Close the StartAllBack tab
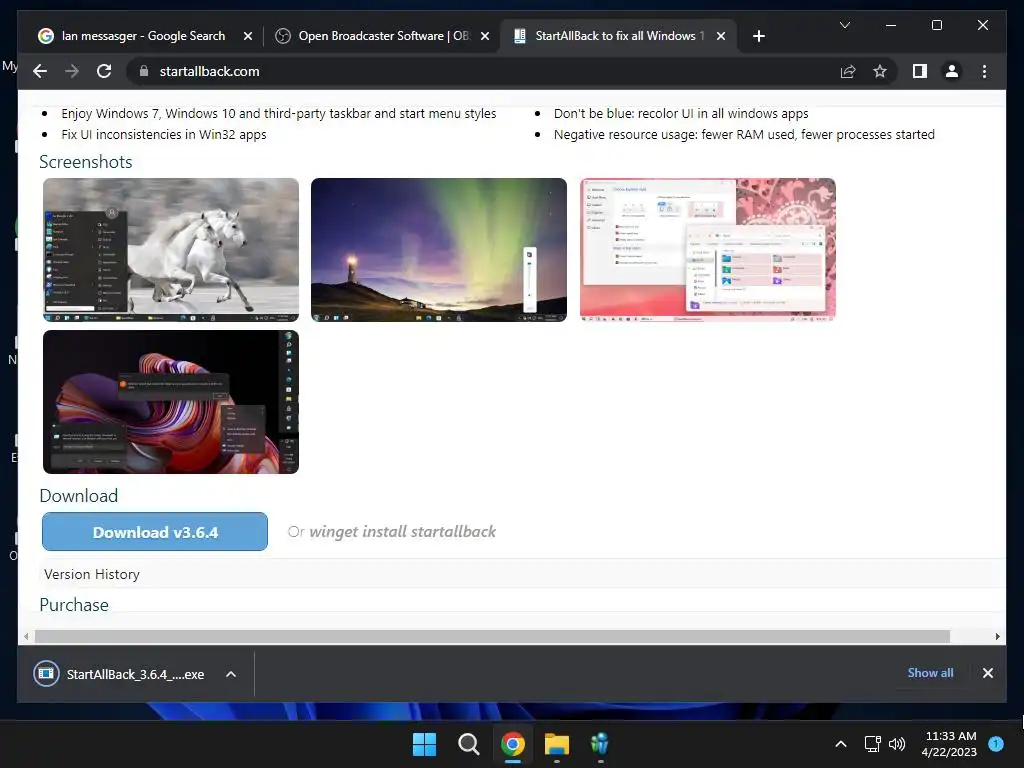Image resolution: width=1024 pixels, height=768 pixels. tap(720, 36)
